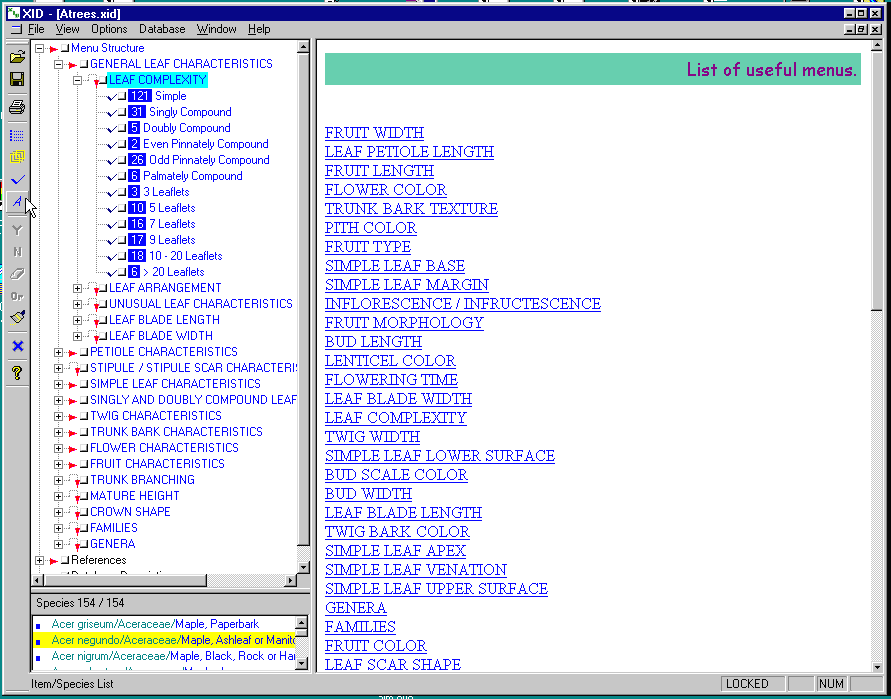Click the paintbrush icon in left toolbar
The height and width of the screenshot is (699, 891).
tap(17, 318)
